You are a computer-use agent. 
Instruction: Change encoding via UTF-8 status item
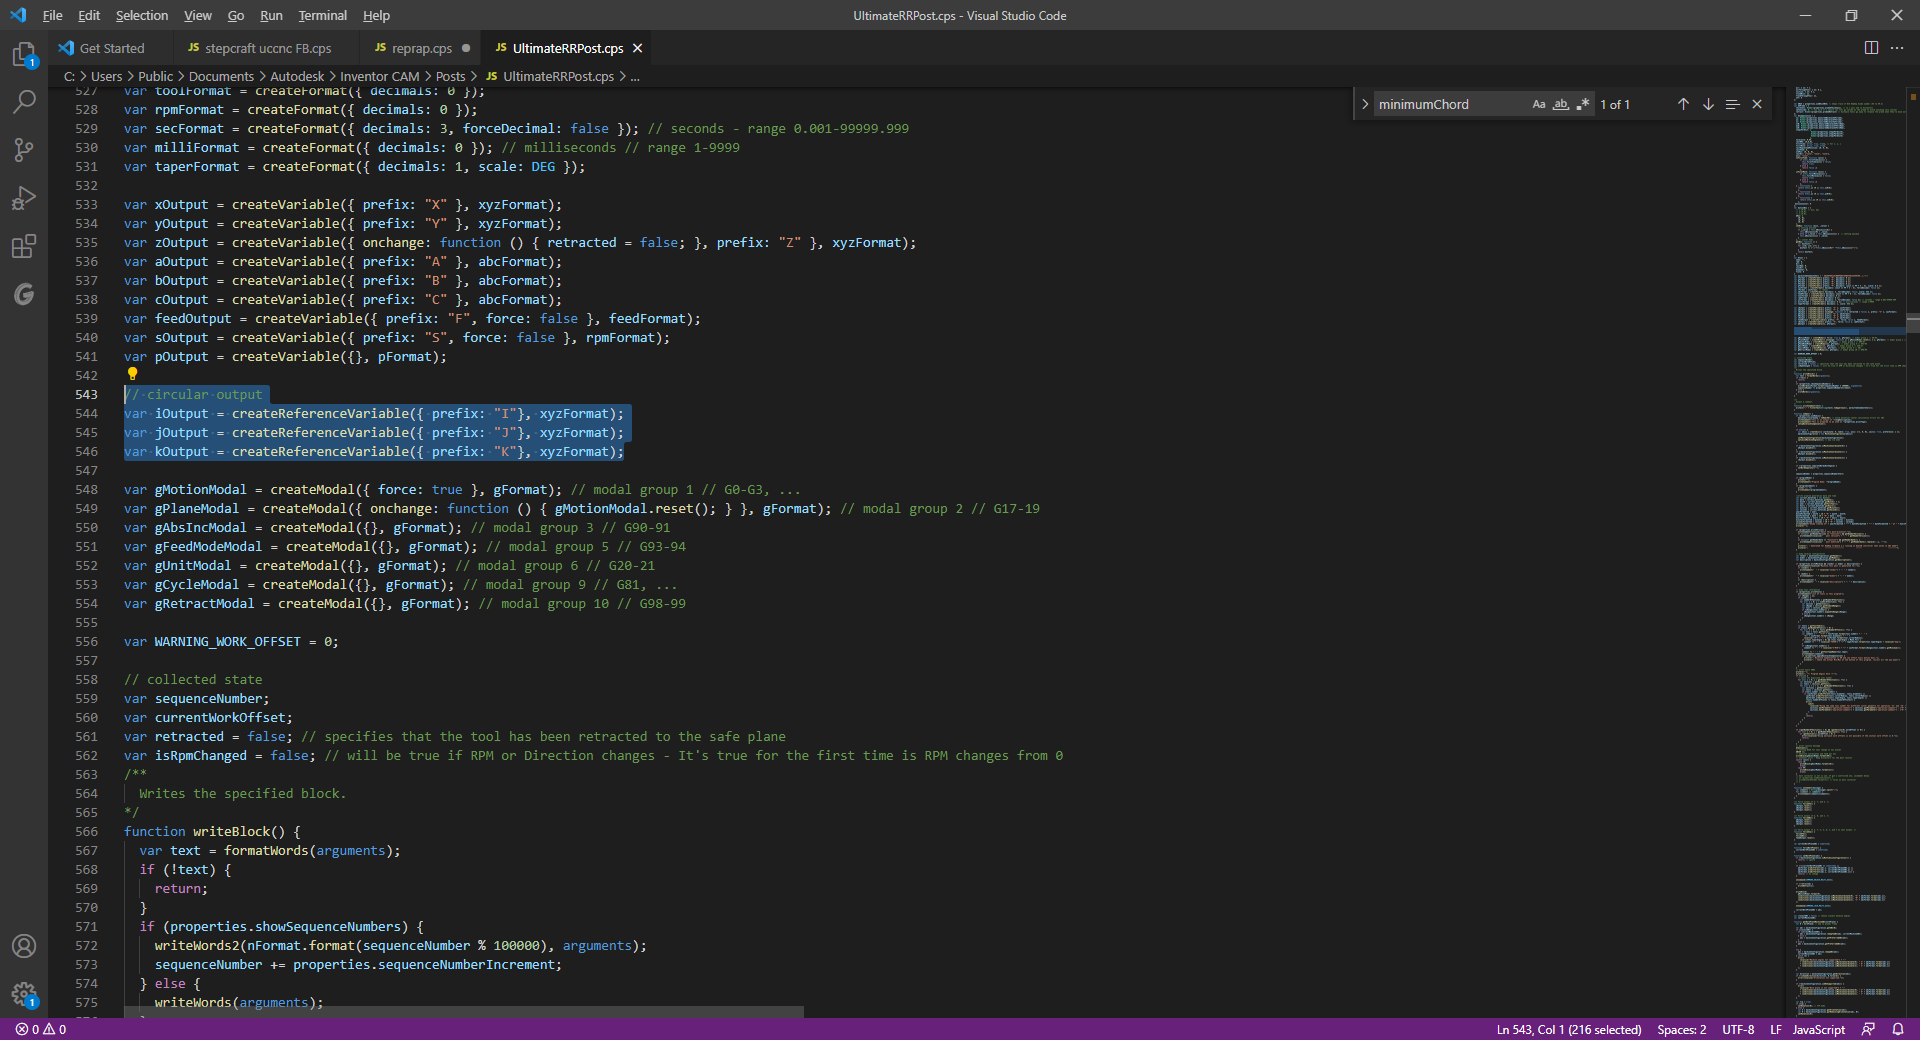tap(1738, 1029)
